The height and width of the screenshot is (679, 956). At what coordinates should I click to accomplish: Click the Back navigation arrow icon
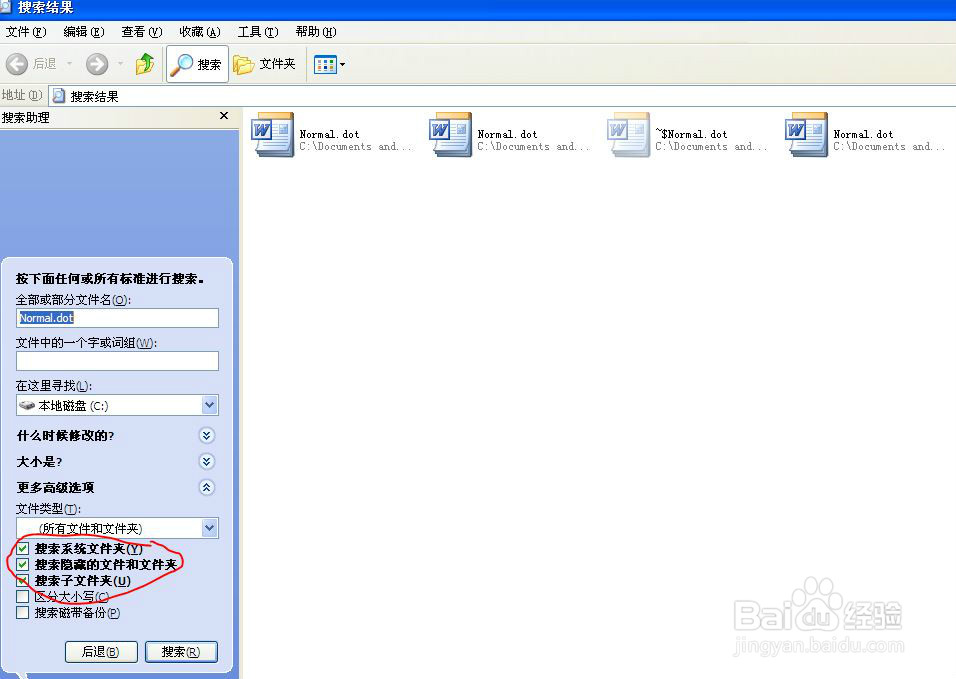pyautogui.click(x=17, y=64)
